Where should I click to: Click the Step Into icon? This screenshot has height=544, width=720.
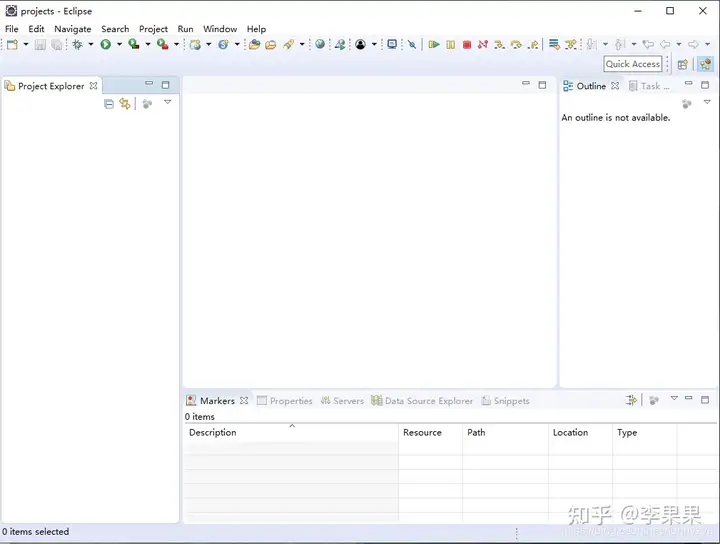pos(499,45)
